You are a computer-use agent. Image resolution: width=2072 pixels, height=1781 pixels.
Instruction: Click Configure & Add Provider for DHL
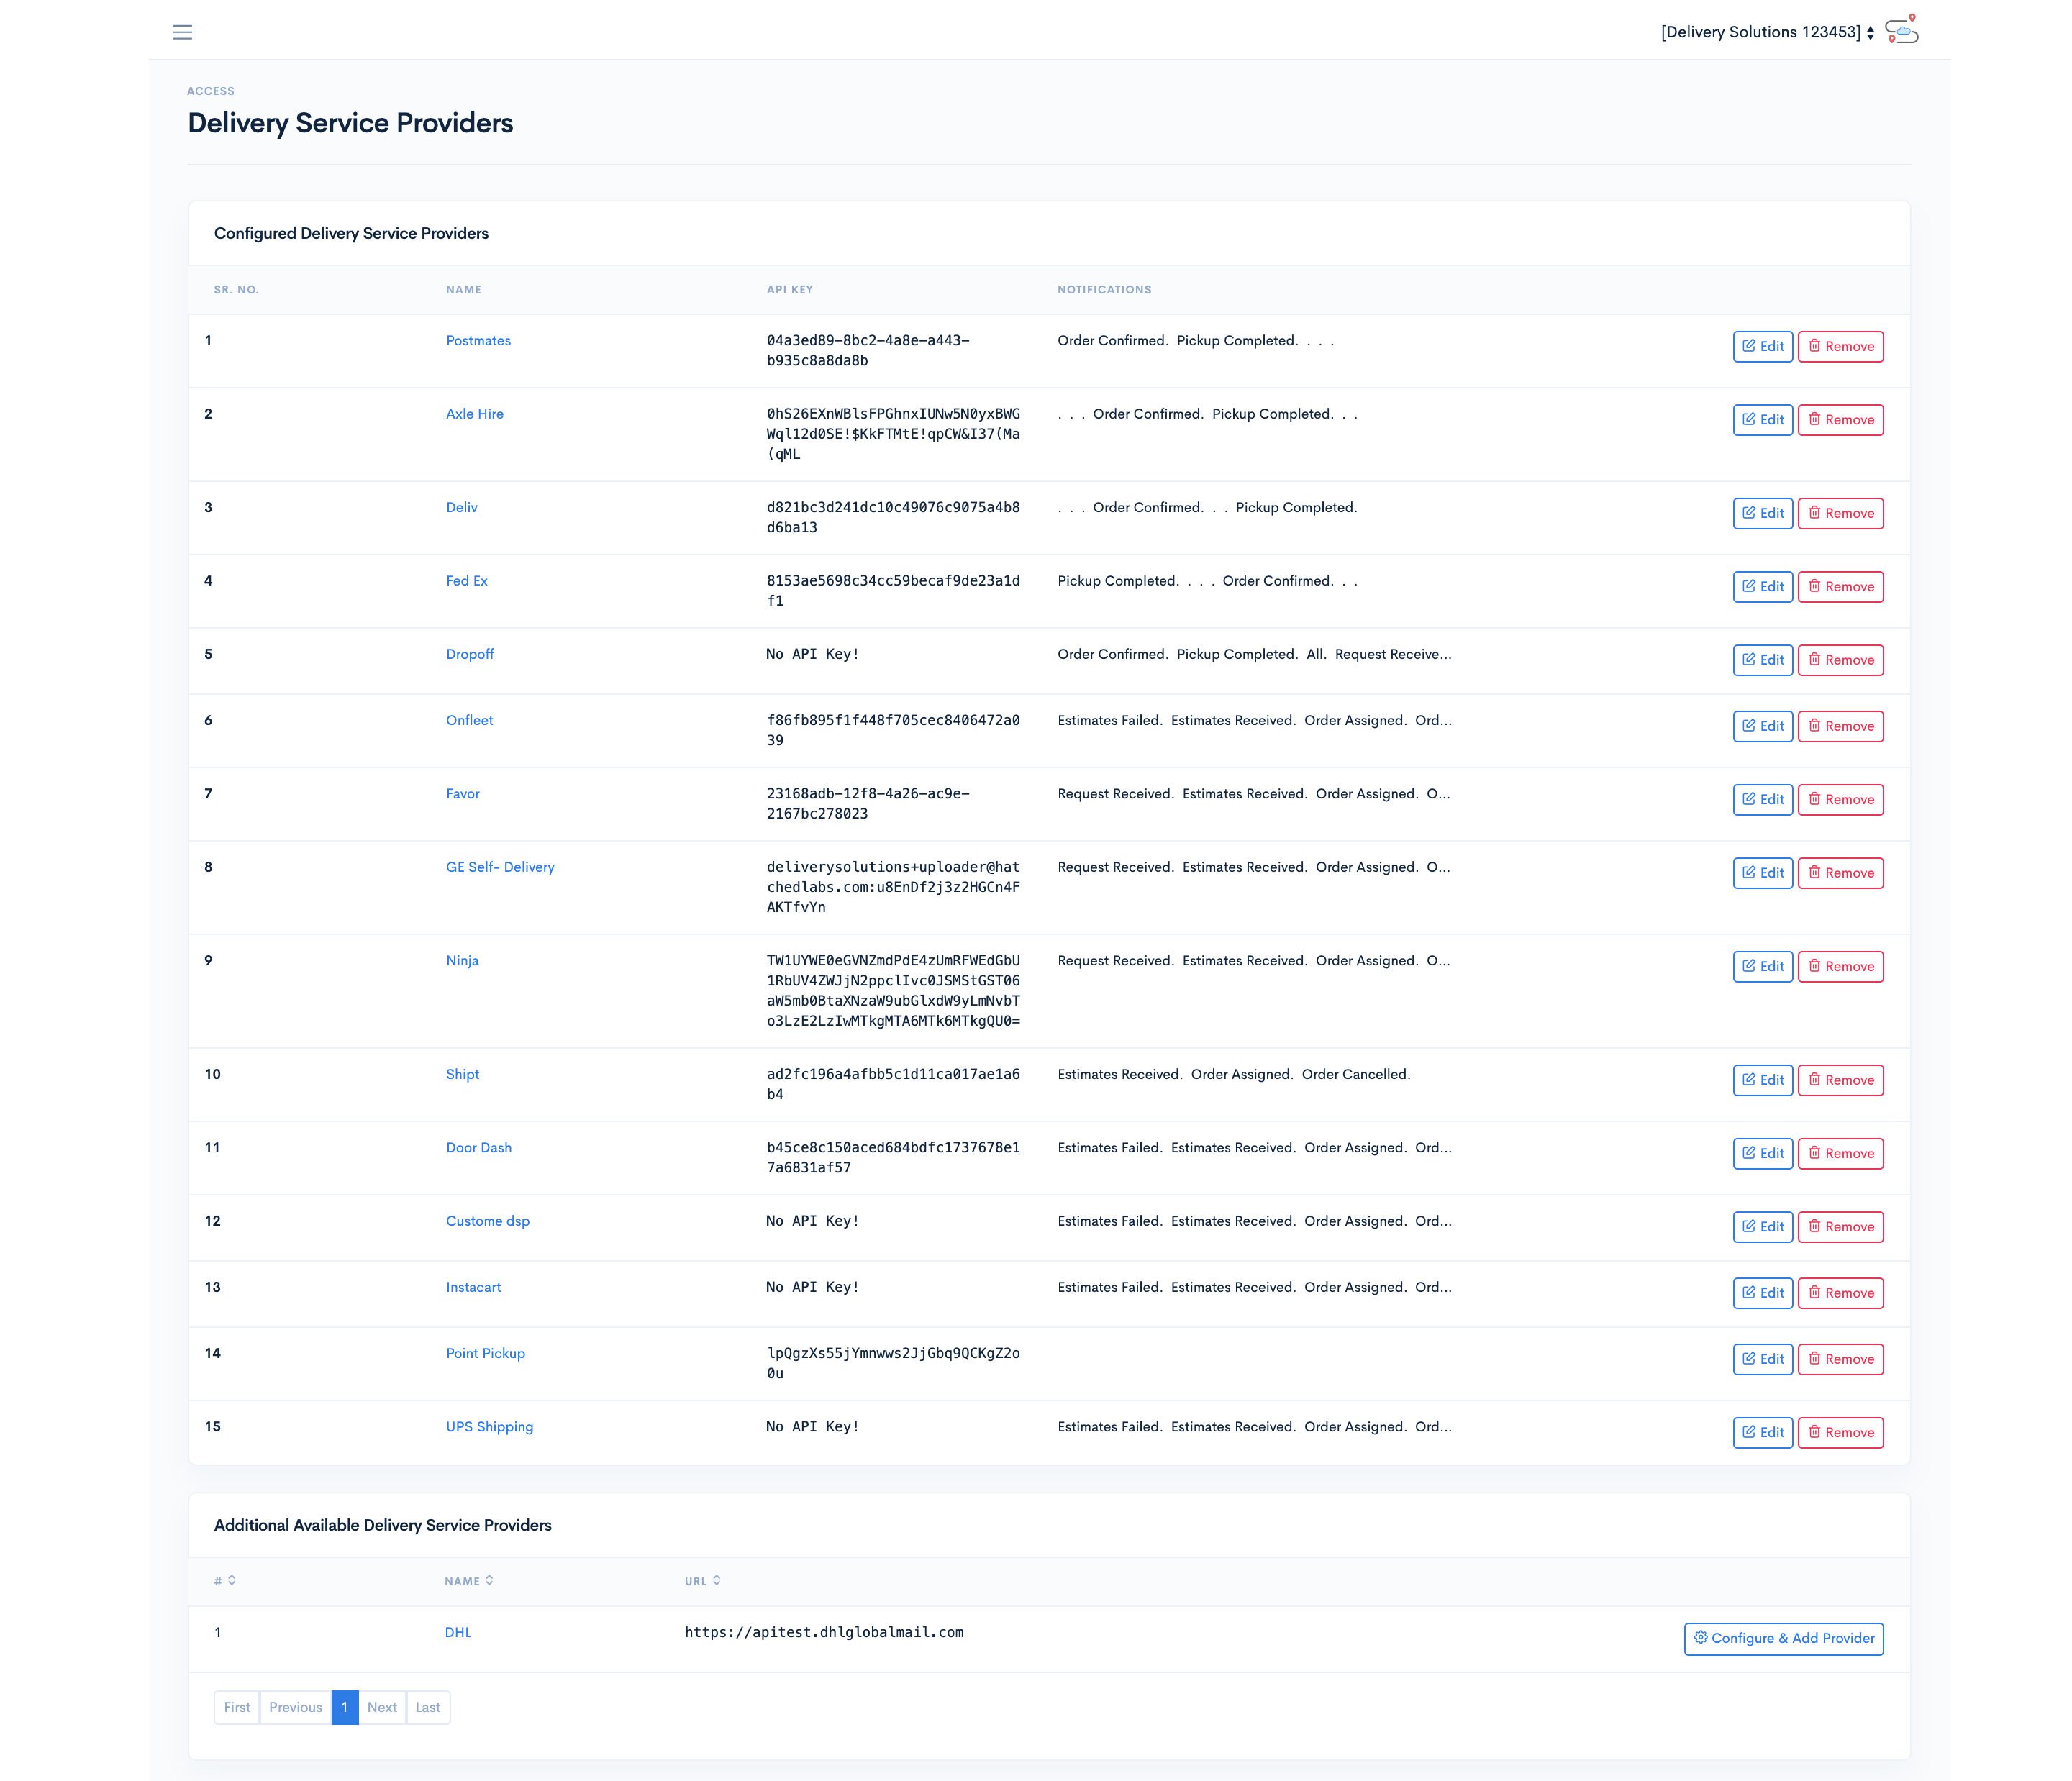1783,1638
